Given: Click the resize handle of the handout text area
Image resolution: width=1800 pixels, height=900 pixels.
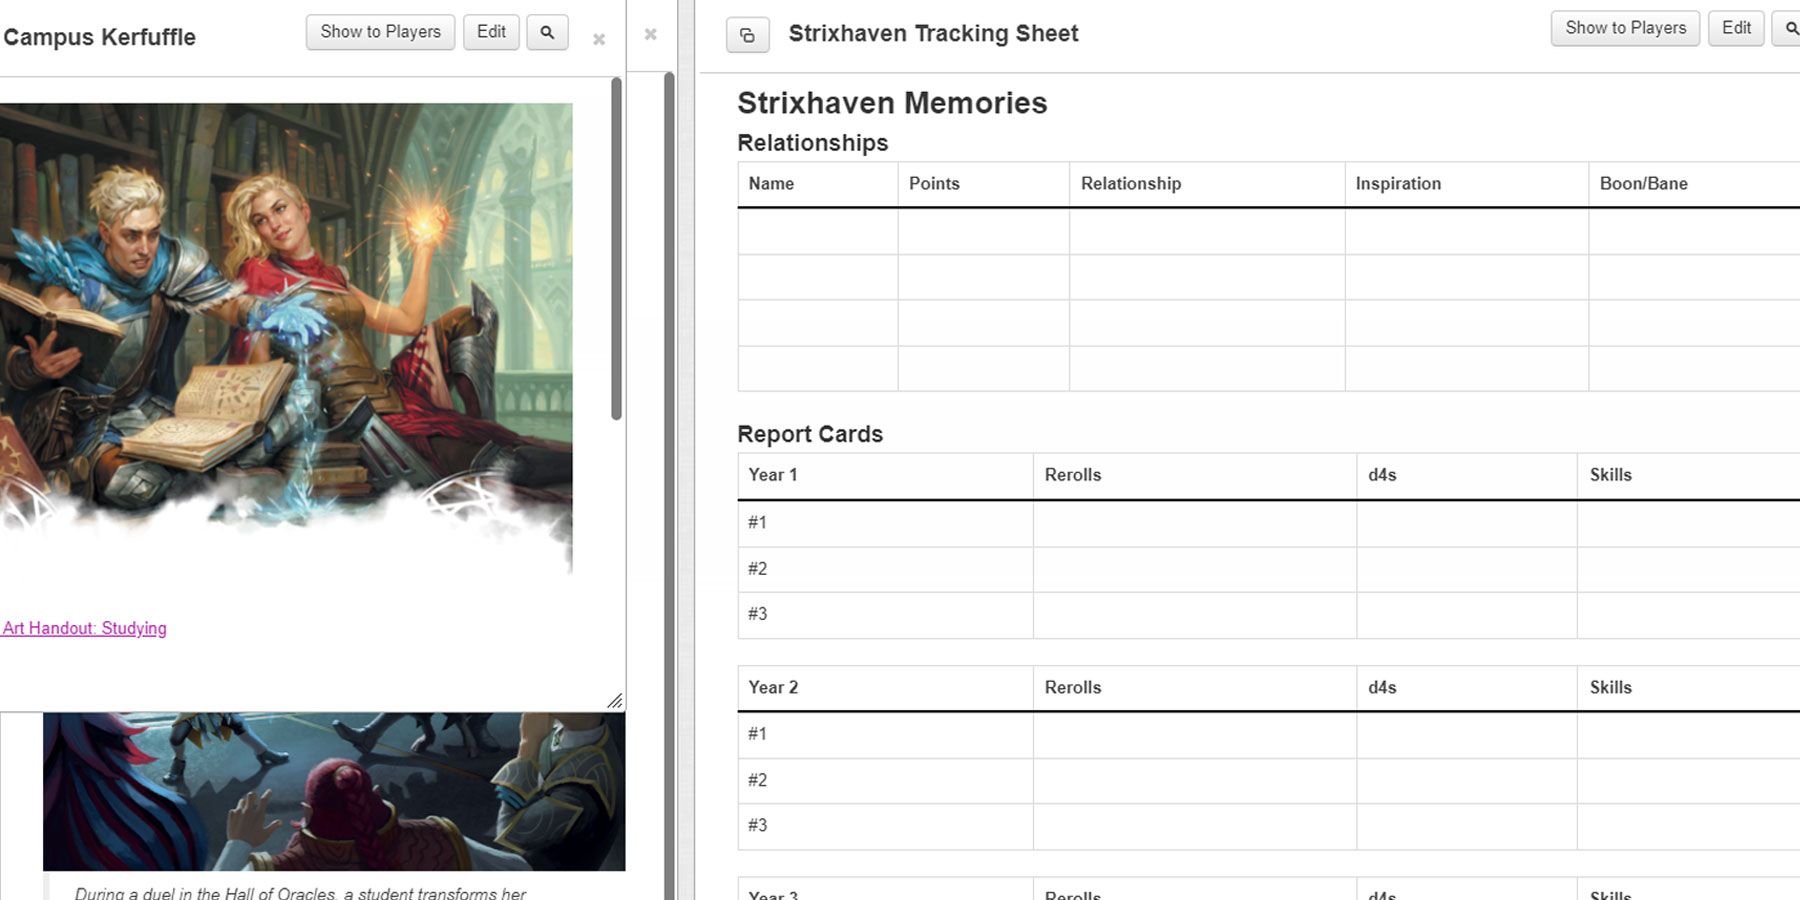Looking at the screenshot, I should click(x=615, y=701).
